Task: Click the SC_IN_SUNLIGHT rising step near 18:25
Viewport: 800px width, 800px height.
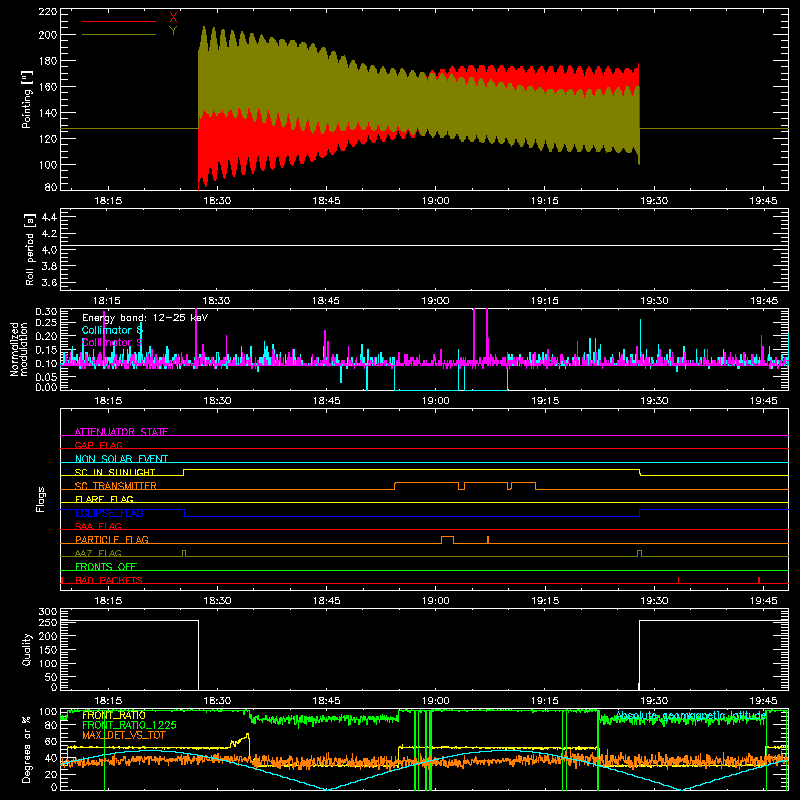Action: (x=184, y=472)
